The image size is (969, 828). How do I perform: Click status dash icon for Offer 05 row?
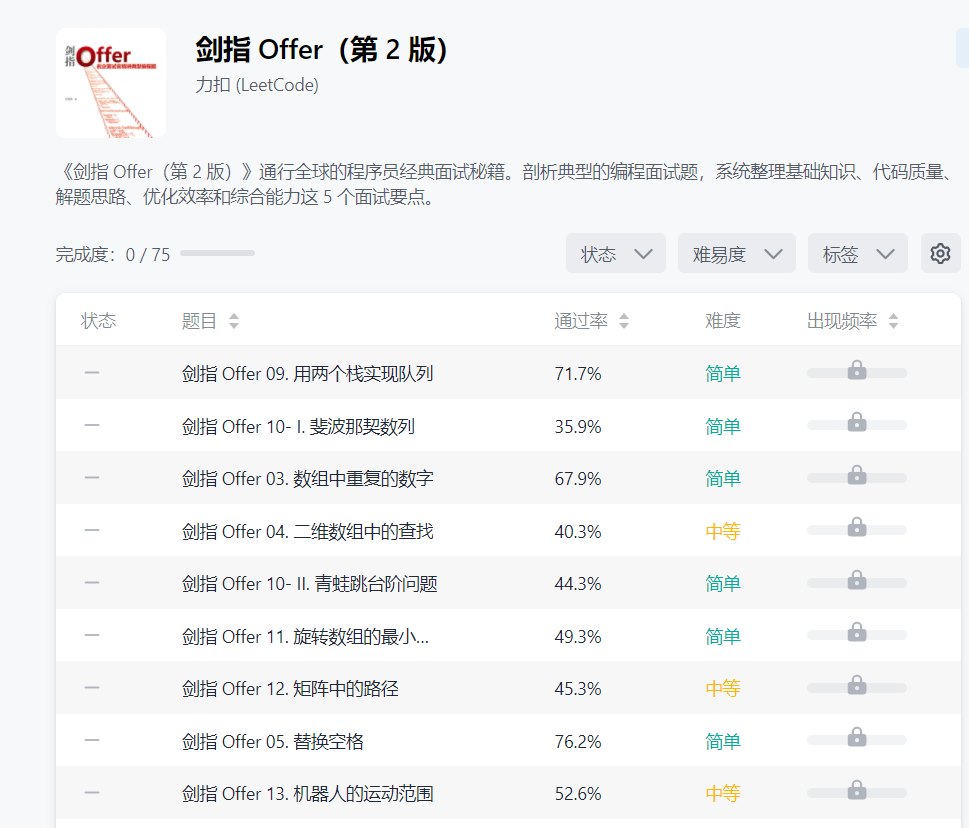92,740
